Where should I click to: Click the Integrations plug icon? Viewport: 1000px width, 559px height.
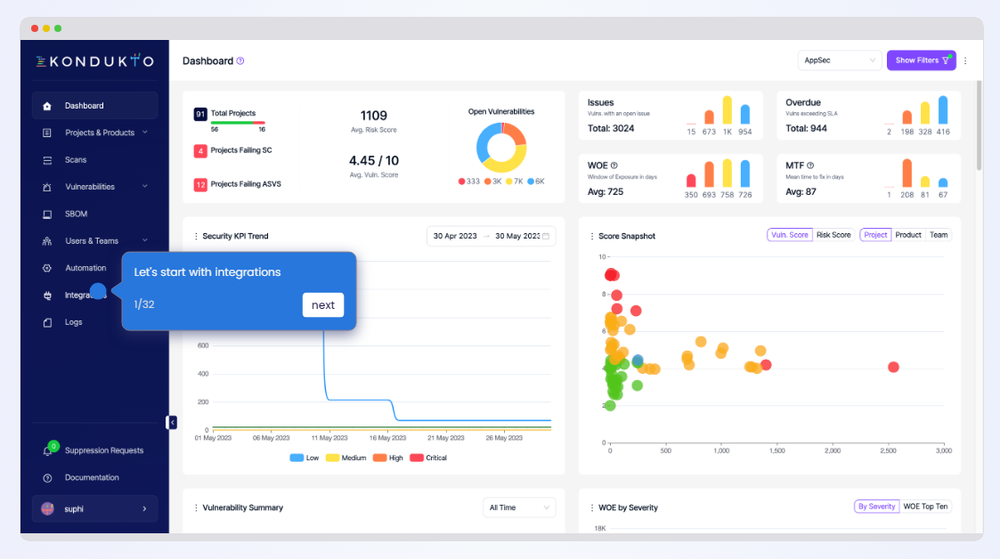47,295
